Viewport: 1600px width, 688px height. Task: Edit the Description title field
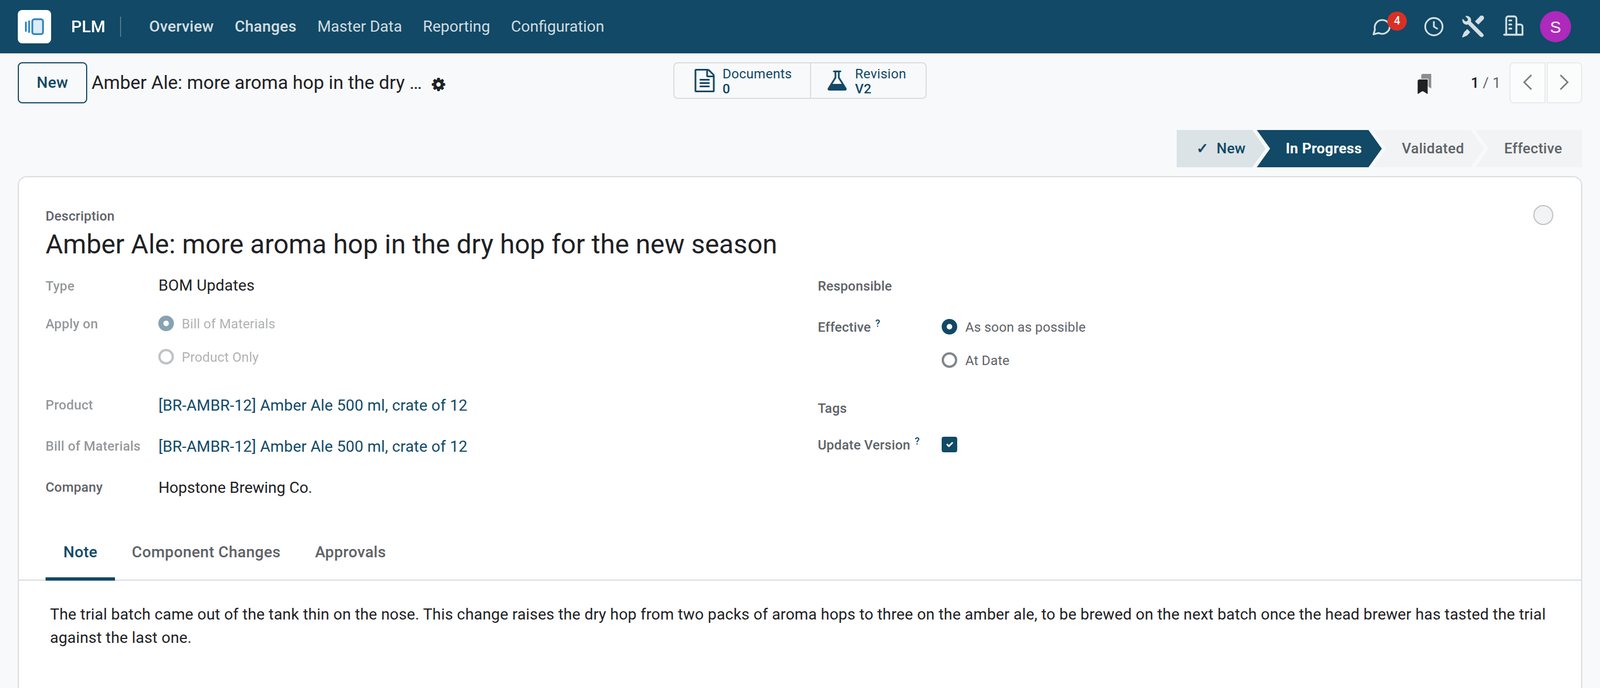coord(411,244)
